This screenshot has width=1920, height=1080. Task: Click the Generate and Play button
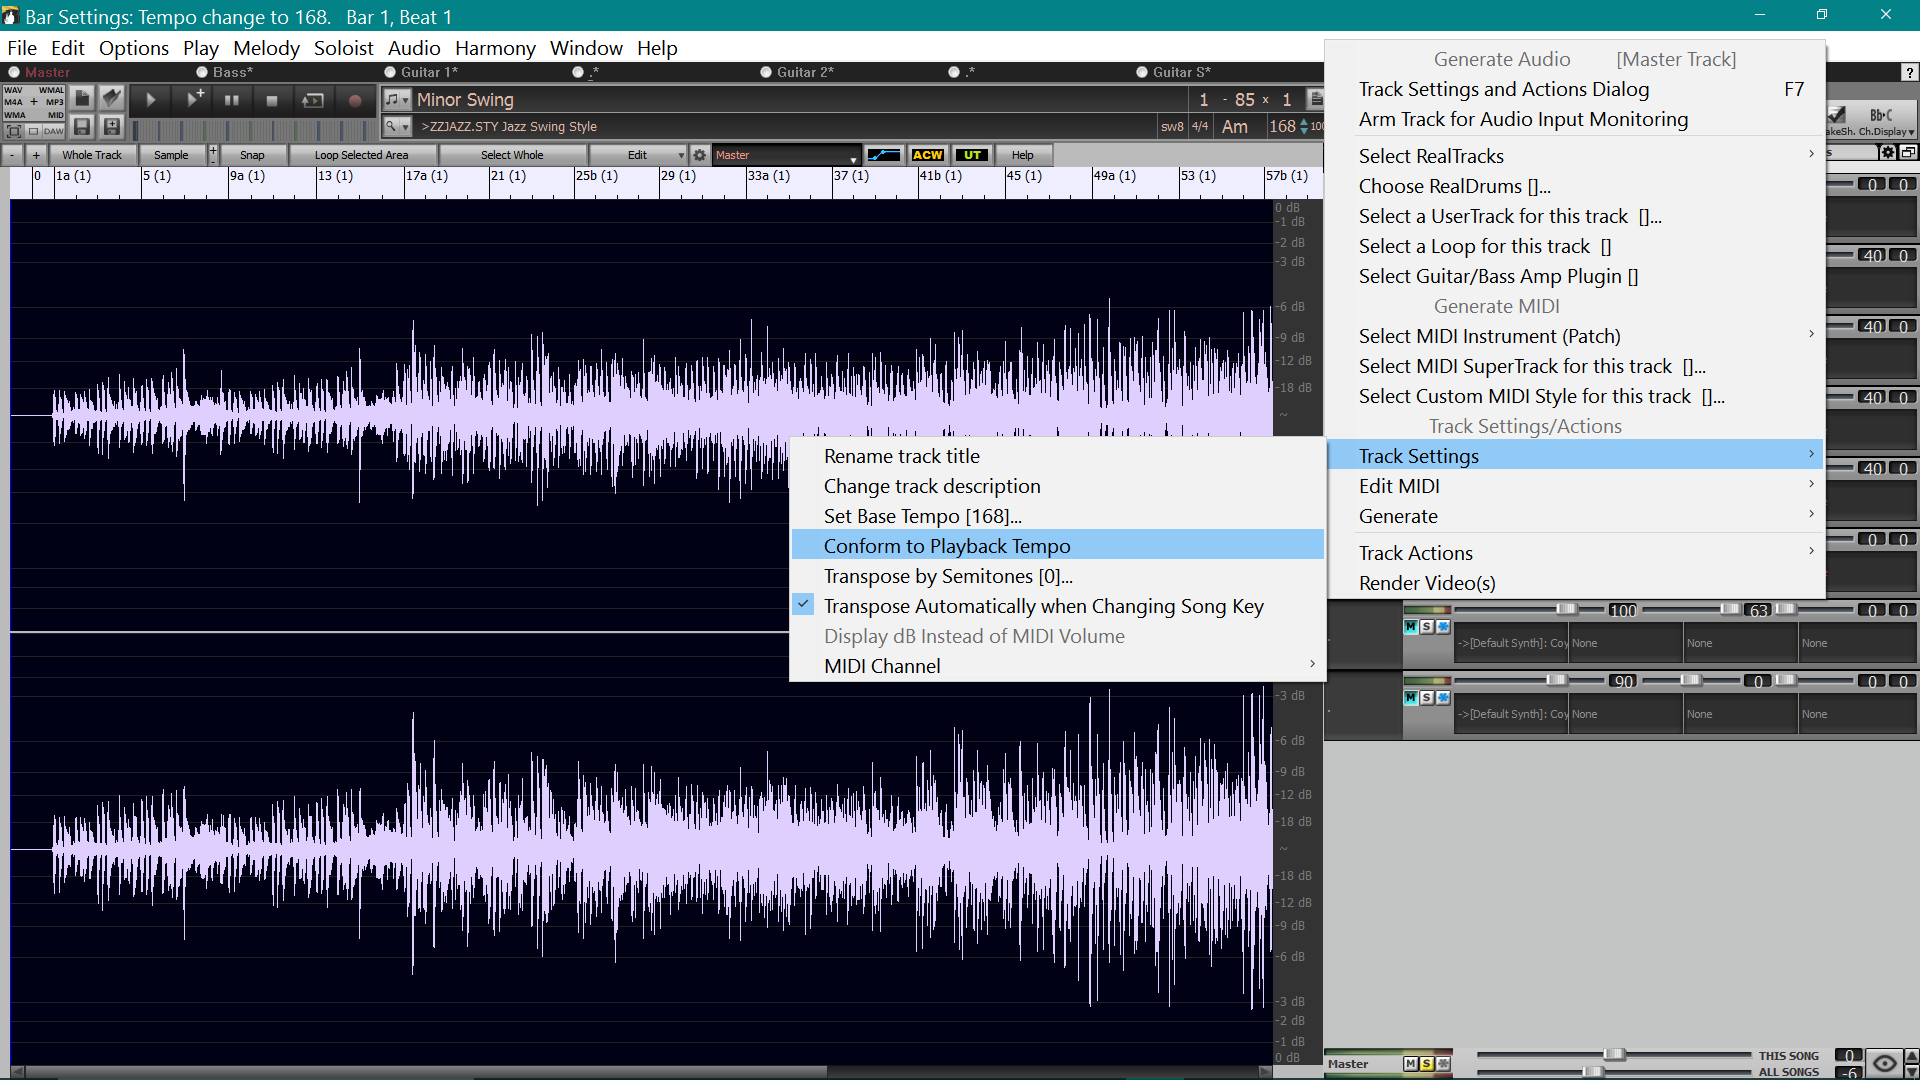[x=194, y=100]
